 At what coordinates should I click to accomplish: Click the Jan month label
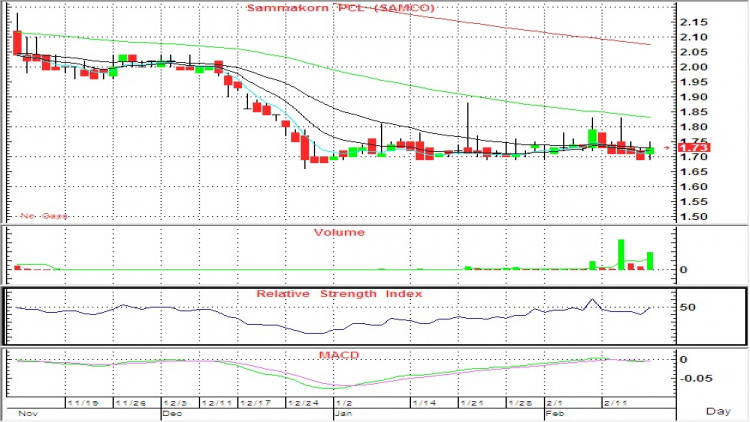click(344, 413)
